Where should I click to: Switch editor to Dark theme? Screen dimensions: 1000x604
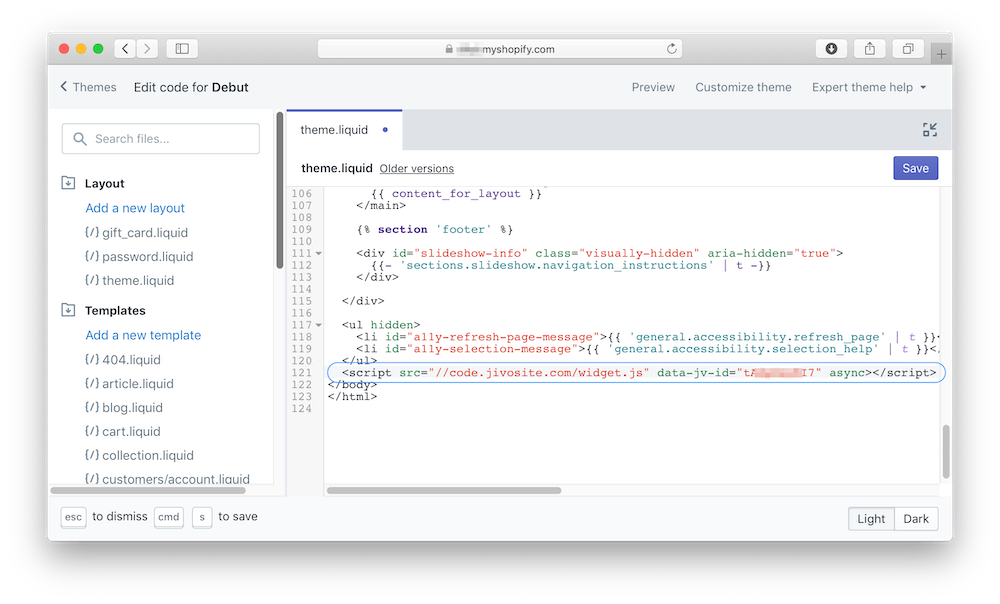click(x=916, y=519)
